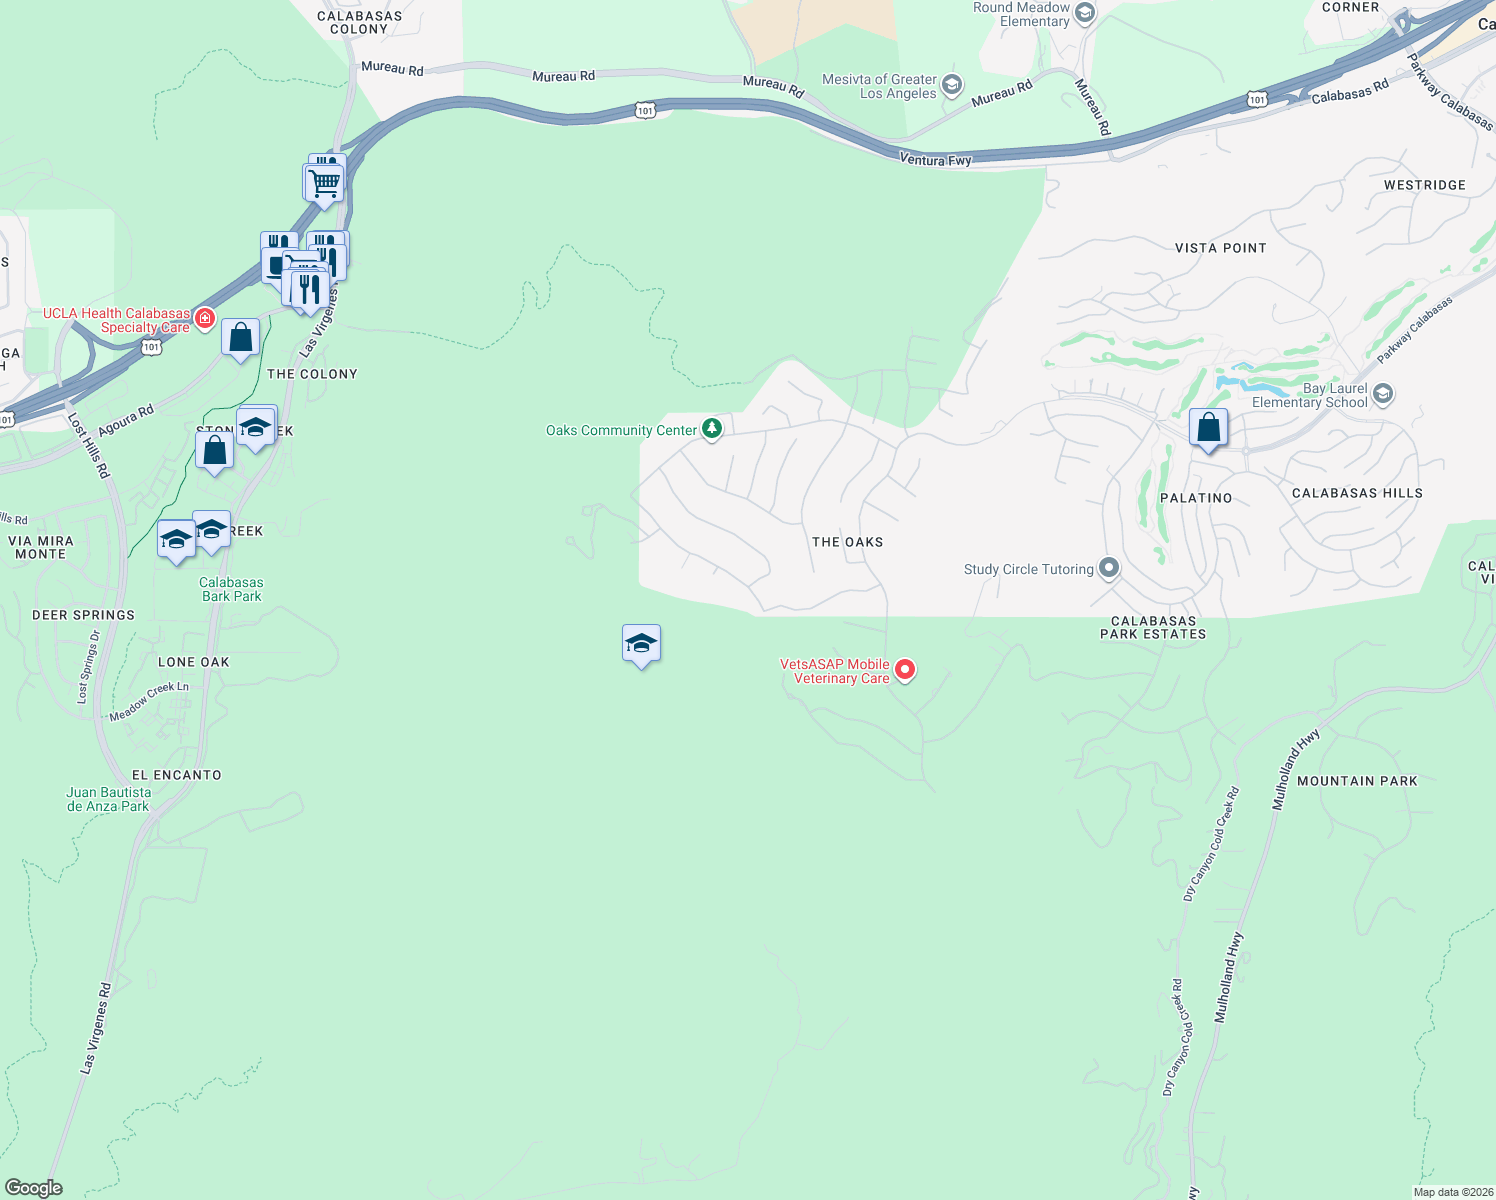The width and height of the screenshot is (1496, 1200).
Task: Select the shopping bag pin near Stone Creek
Action: click(x=213, y=450)
